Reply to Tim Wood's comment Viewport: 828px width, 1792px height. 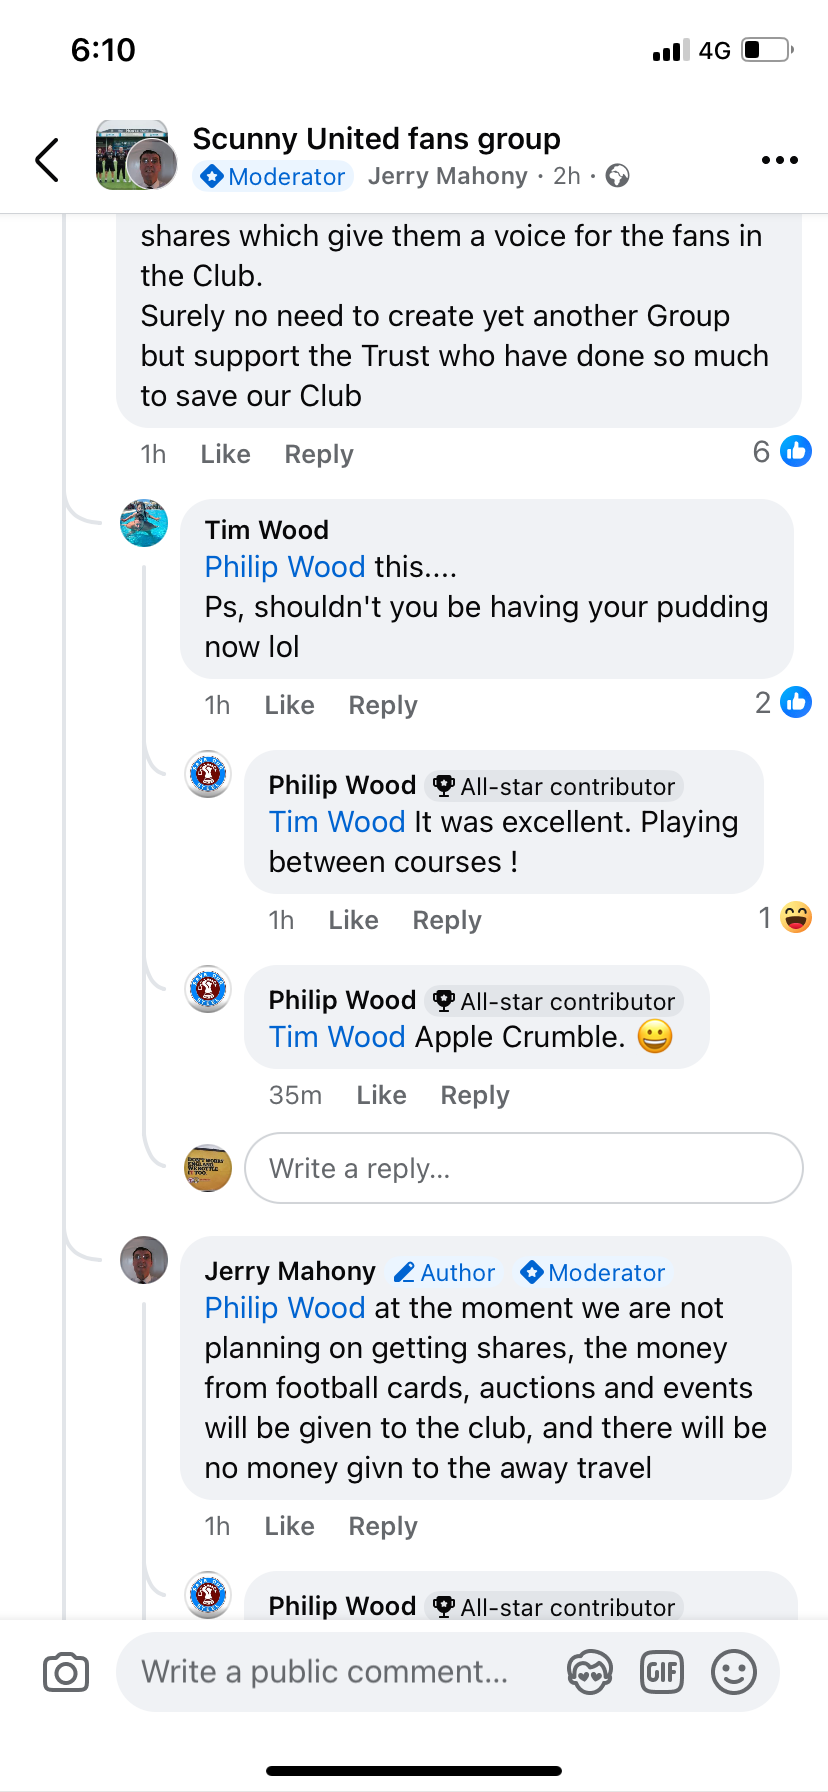[x=382, y=706]
